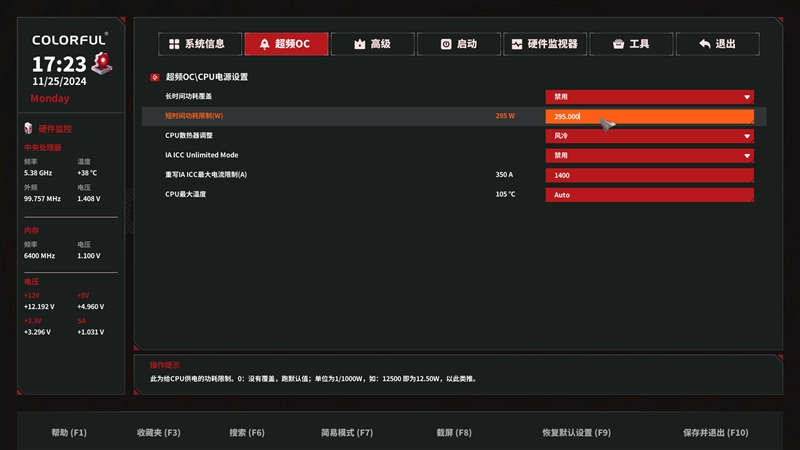Click the Monday weekday text
The image size is (800, 450).
pyautogui.click(x=49, y=98)
